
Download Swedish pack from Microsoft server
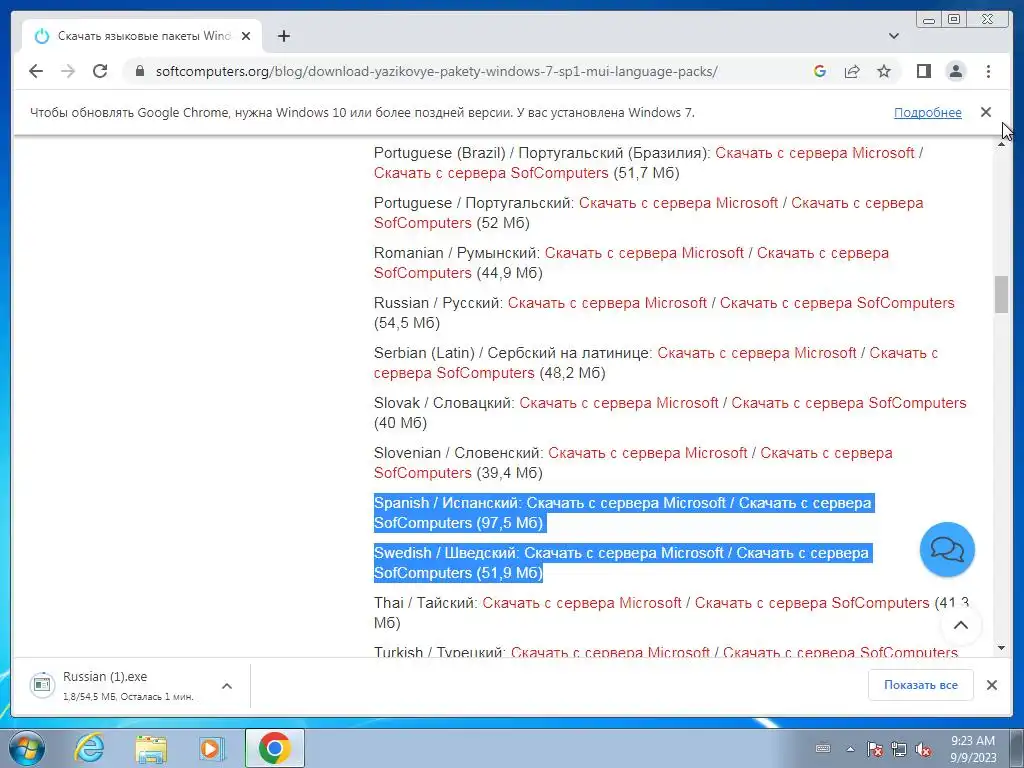point(624,553)
